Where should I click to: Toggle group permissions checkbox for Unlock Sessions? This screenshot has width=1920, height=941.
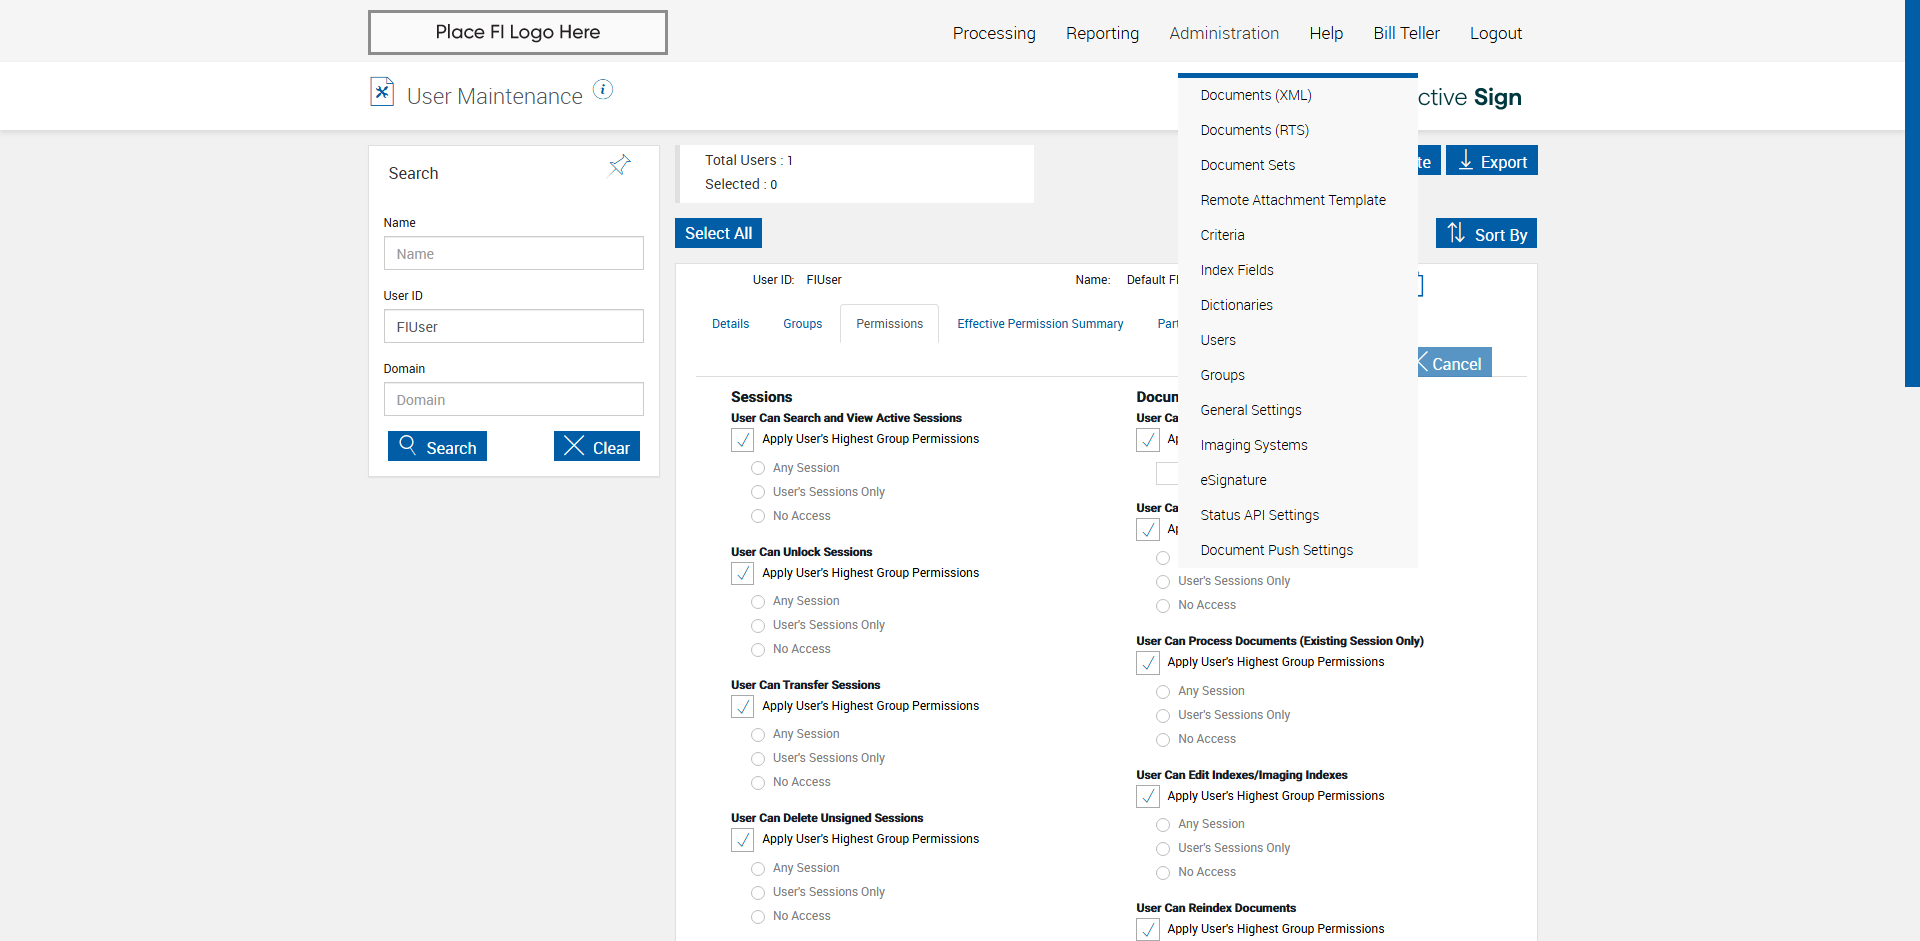(x=743, y=574)
